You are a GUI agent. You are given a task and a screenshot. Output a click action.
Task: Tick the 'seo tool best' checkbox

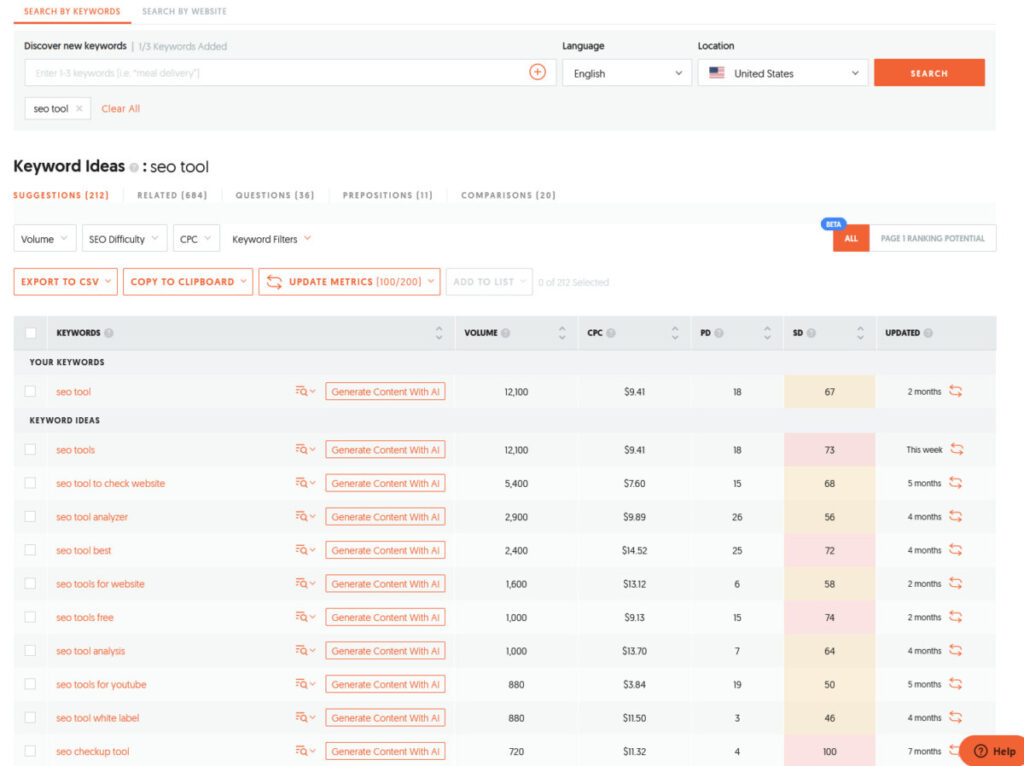tap(30, 550)
